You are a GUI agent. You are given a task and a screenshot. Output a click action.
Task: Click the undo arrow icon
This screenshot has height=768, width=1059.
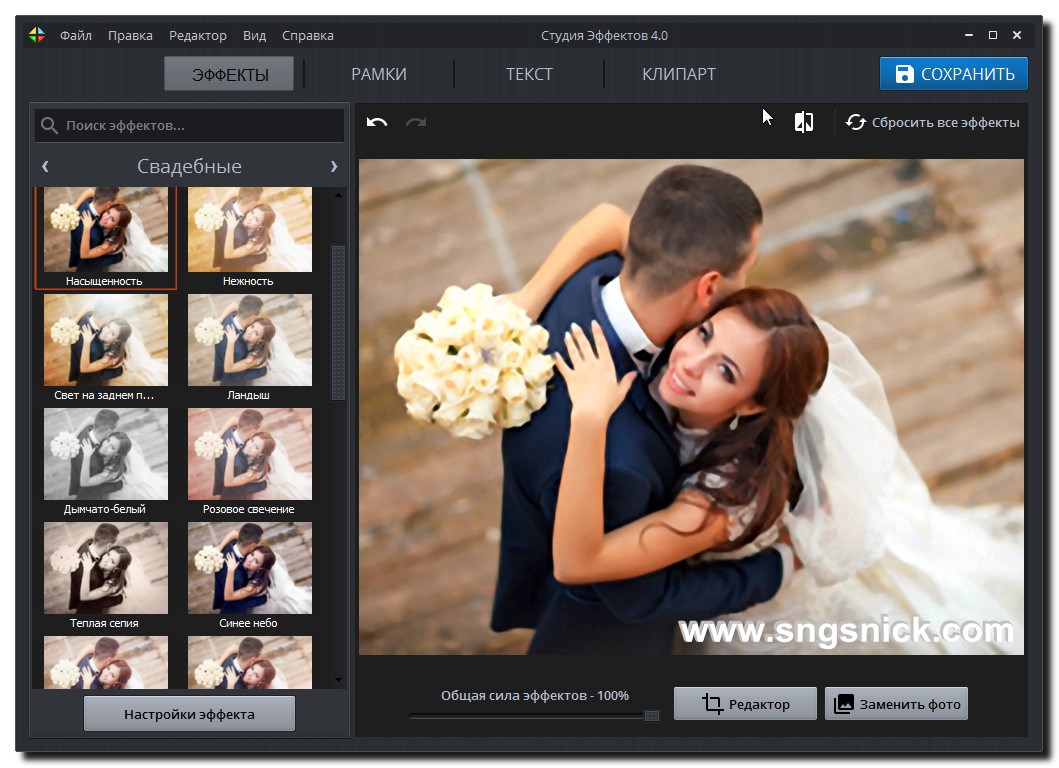click(x=377, y=122)
